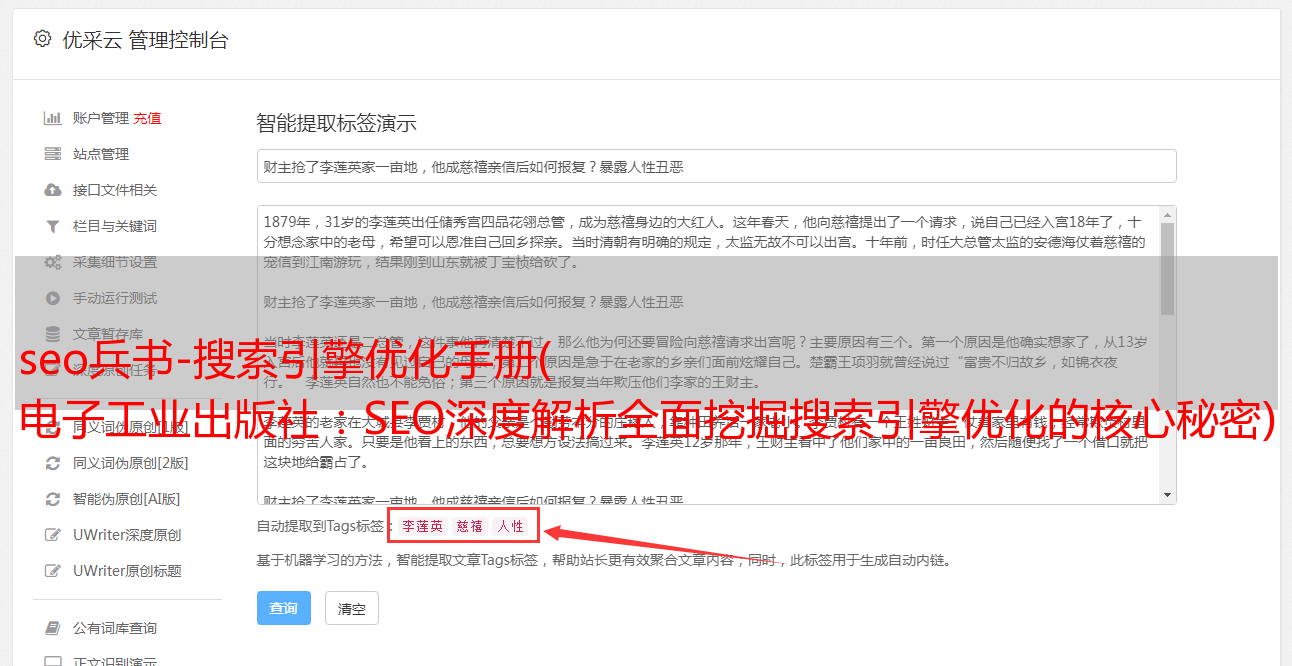Open 同义词伪原创[2版] in the sidebar
The width and height of the screenshot is (1292, 666).
(131, 463)
